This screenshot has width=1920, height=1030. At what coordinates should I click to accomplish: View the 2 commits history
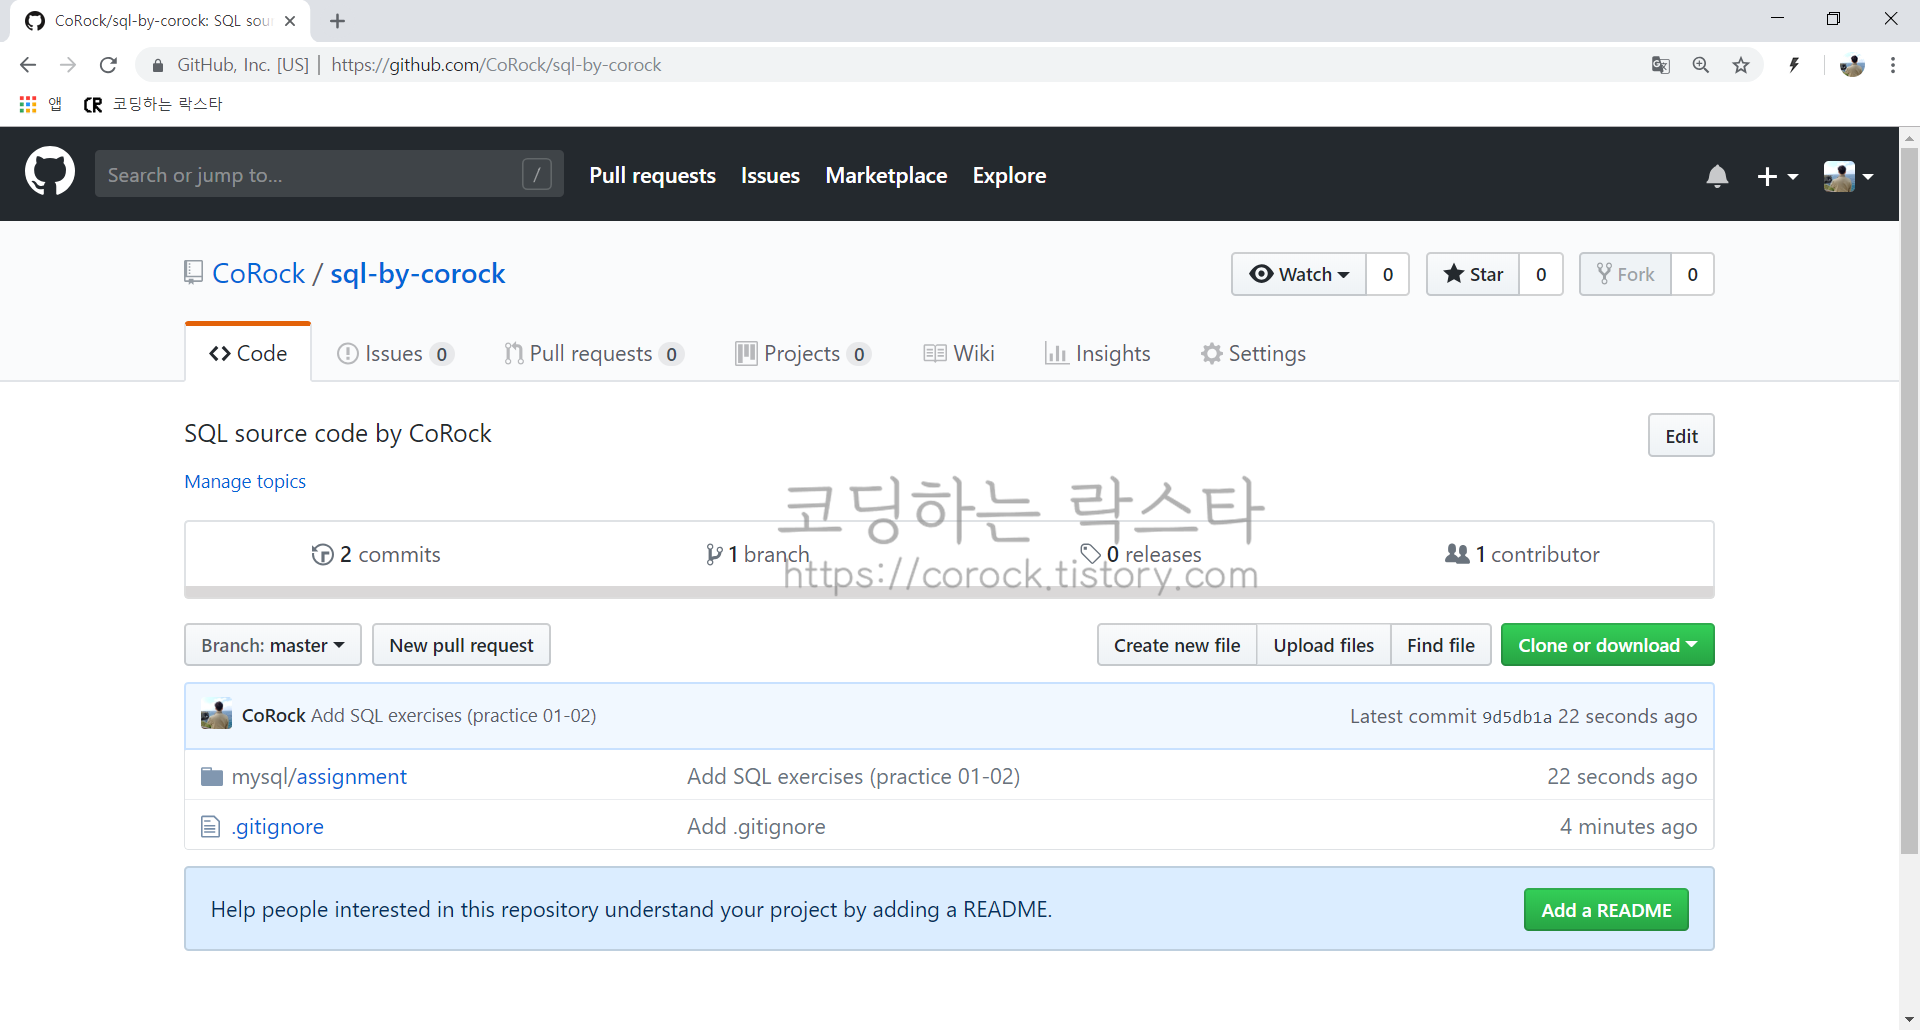(376, 554)
